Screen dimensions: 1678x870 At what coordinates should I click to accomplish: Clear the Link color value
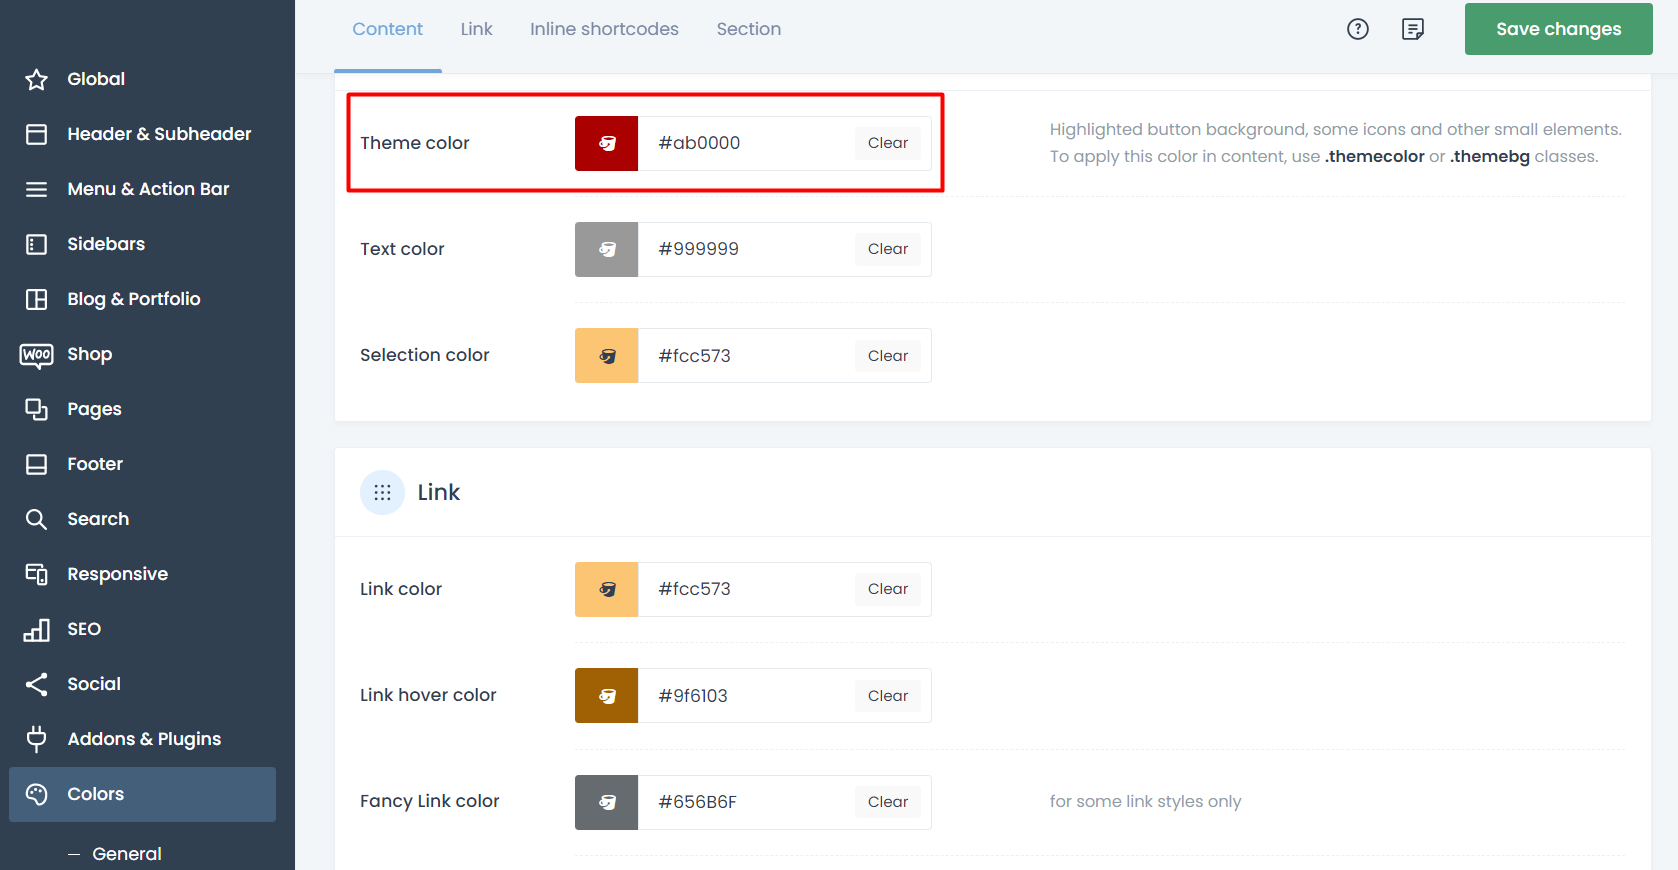tap(888, 589)
